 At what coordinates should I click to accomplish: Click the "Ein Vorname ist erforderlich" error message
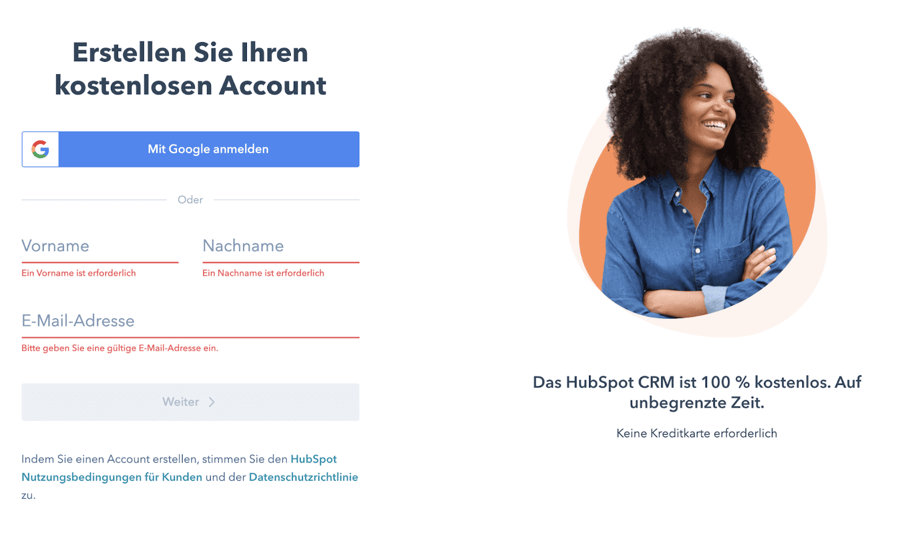(79, 273)
